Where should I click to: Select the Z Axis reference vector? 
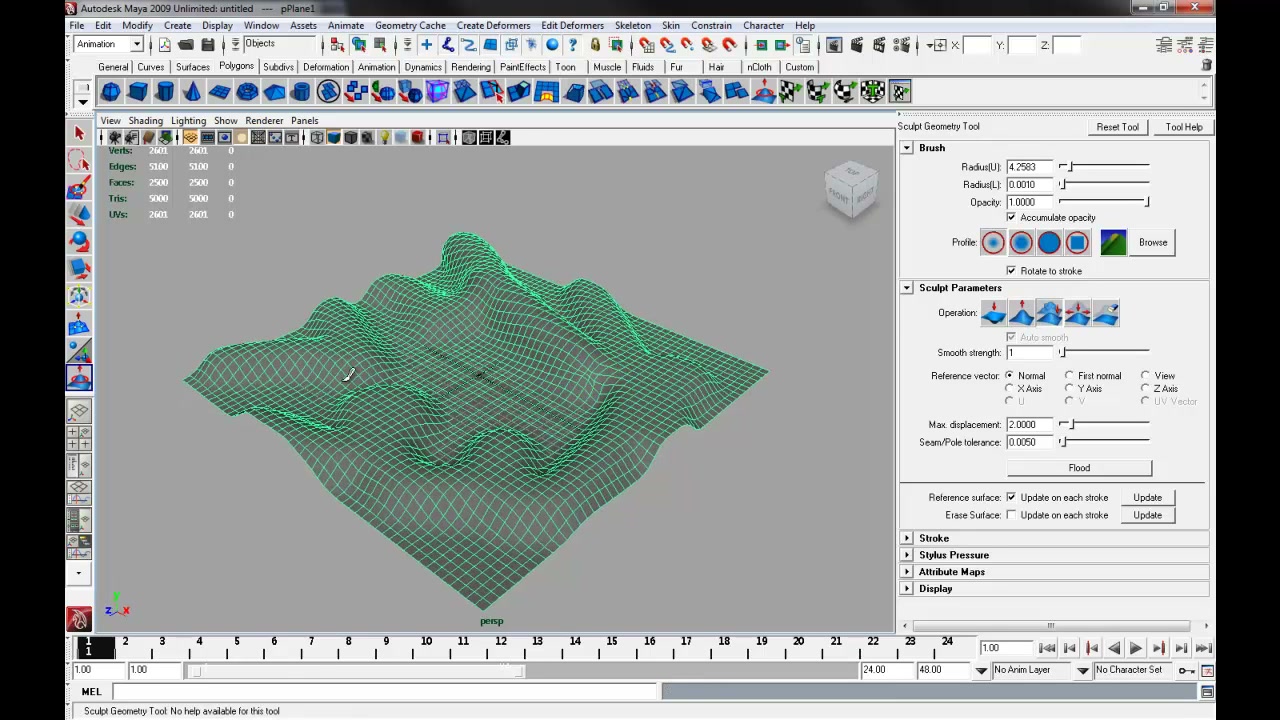1145,388
